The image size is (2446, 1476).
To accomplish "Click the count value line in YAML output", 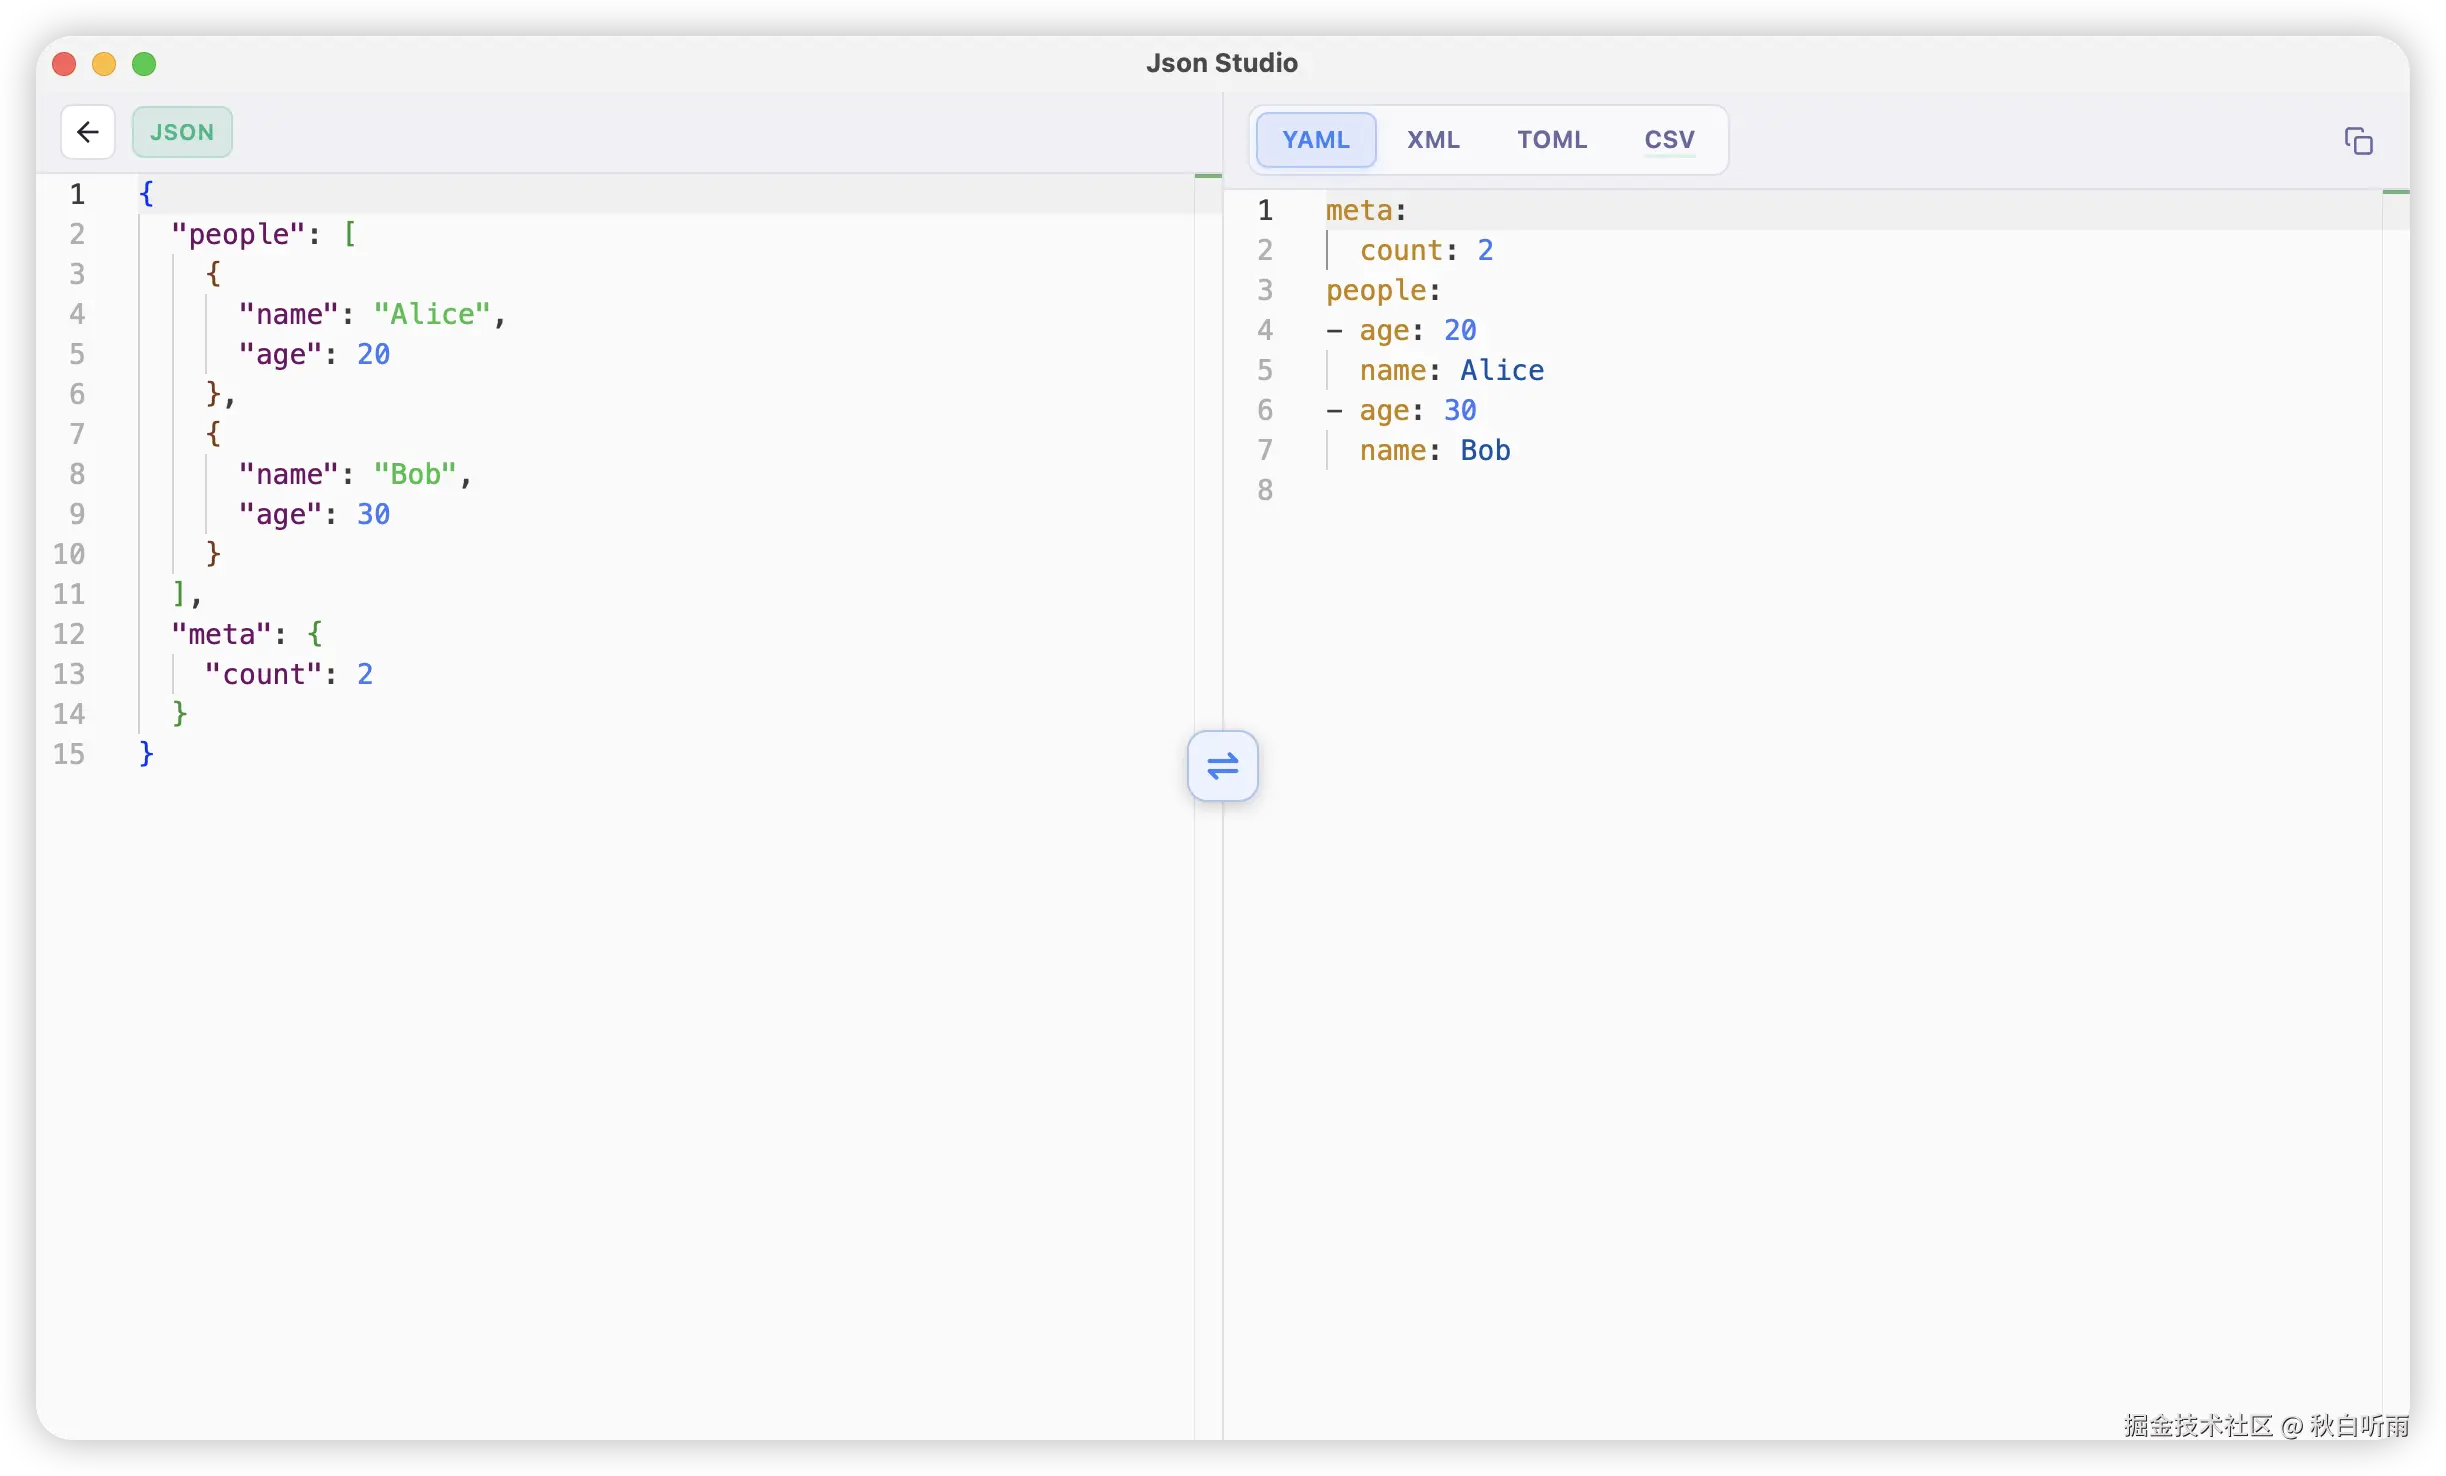I will point(1426,250).
